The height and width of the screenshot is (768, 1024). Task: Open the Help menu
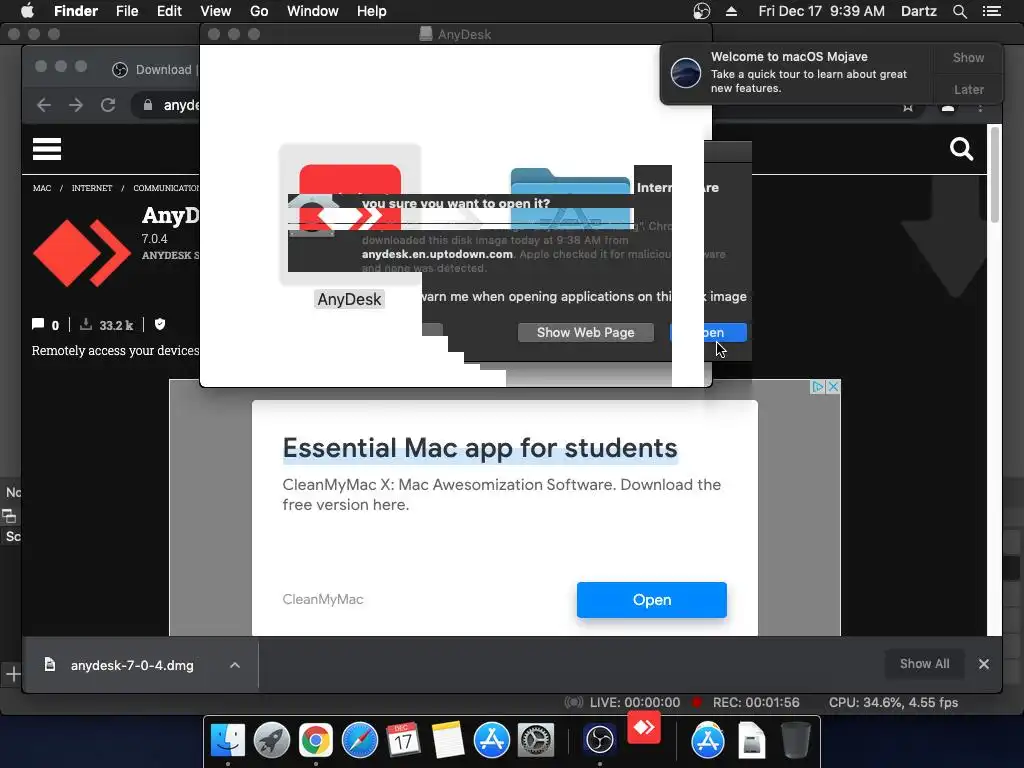coord(372,11)
